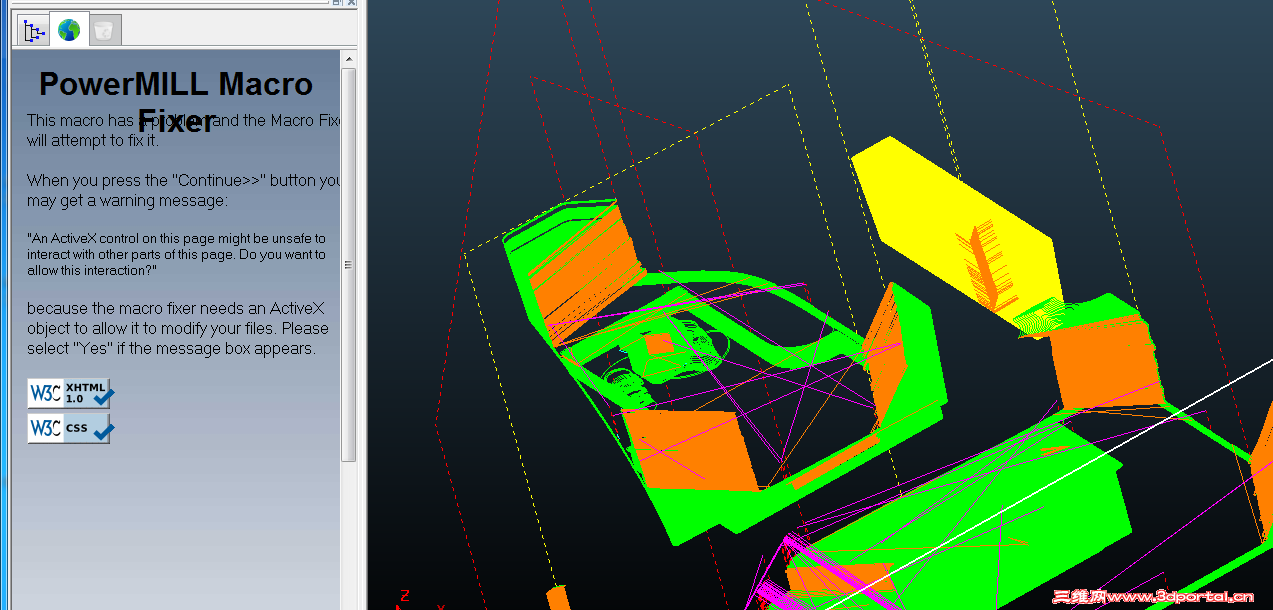The height and width of the screenshot is (610, 1273).
Task: Open the recycle bin tab
Action: [x=104, y=30]
